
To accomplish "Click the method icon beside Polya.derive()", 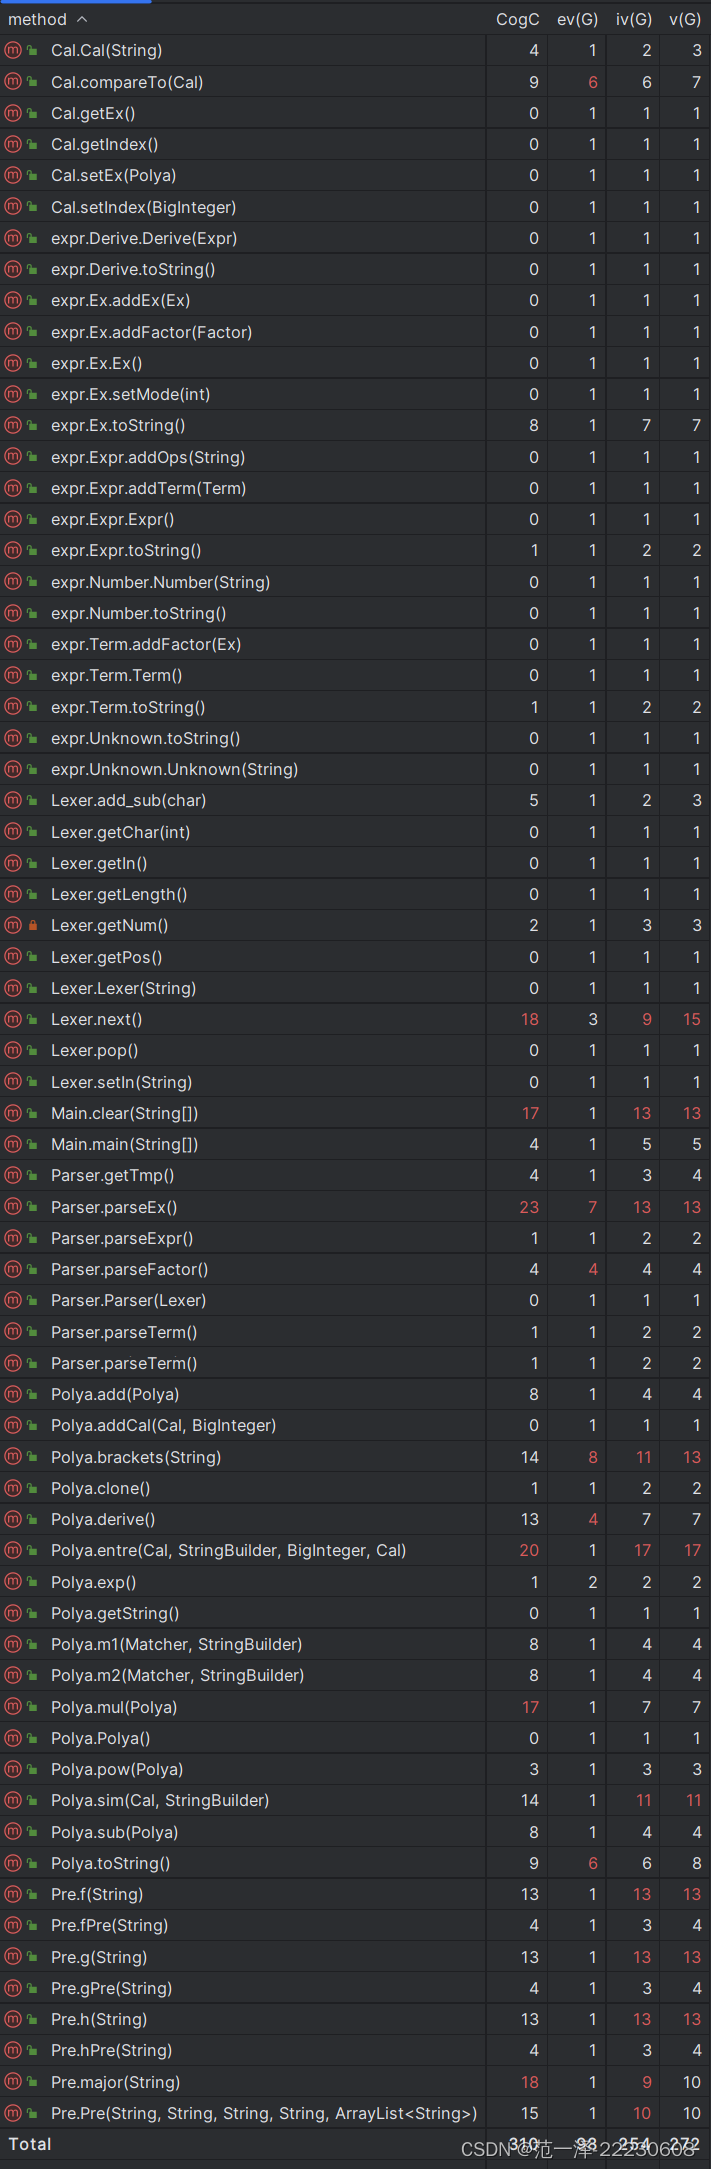I will tap(13, 1519).
